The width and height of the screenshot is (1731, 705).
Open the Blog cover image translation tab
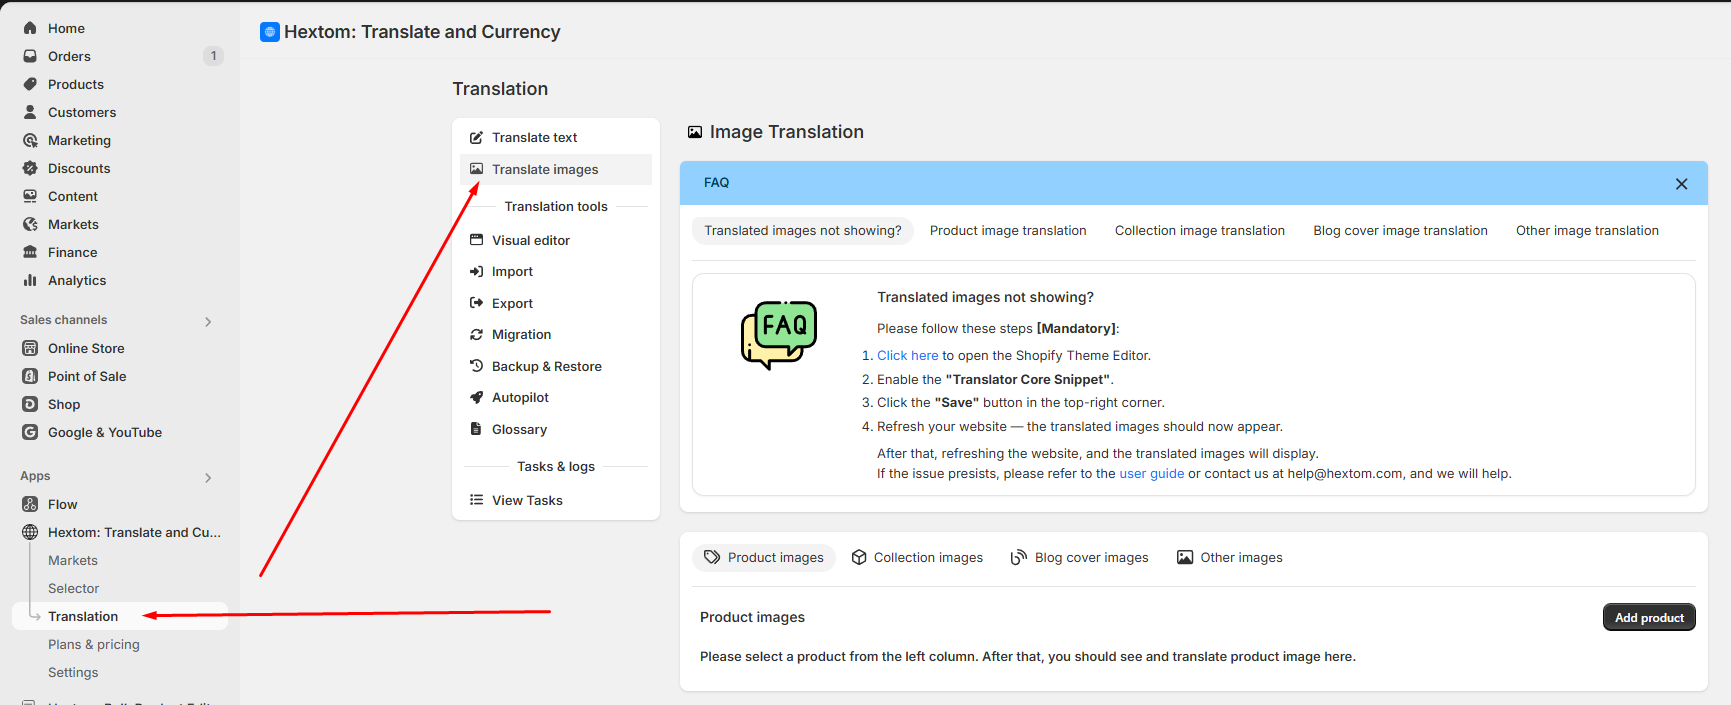click(1400, 230)
